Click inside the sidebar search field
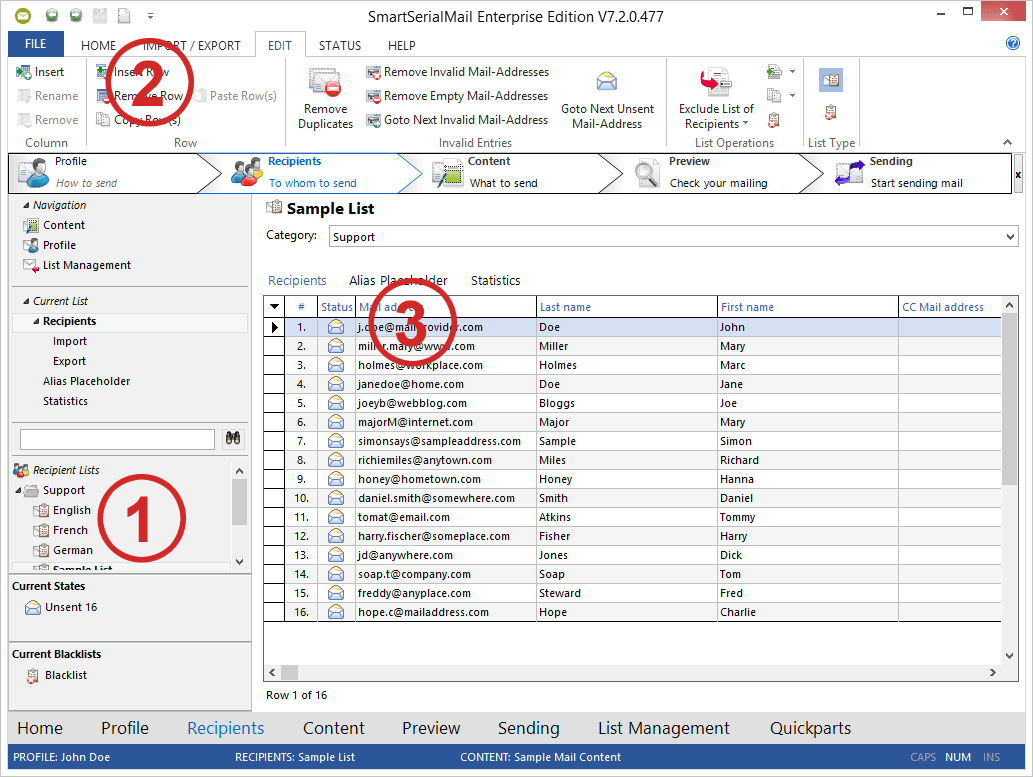The image size is (1033, 777). [x=115, y=439]
